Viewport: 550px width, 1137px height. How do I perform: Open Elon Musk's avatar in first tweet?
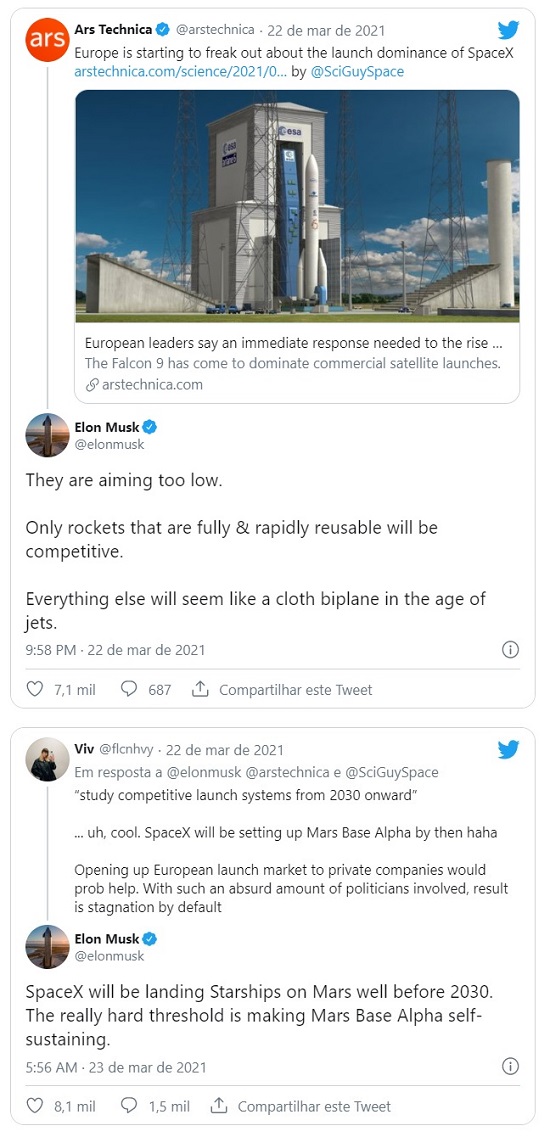click(x=47, y=435)
